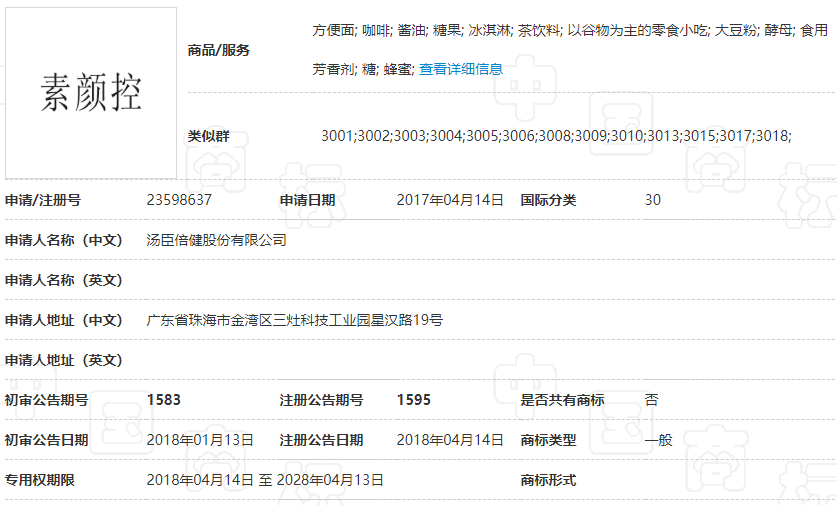The image size is (837, 505).
Task: Click applicant address 广东省珠海市金湾区三灶科技工业园星汉路19号
Action: coord(295,320)
